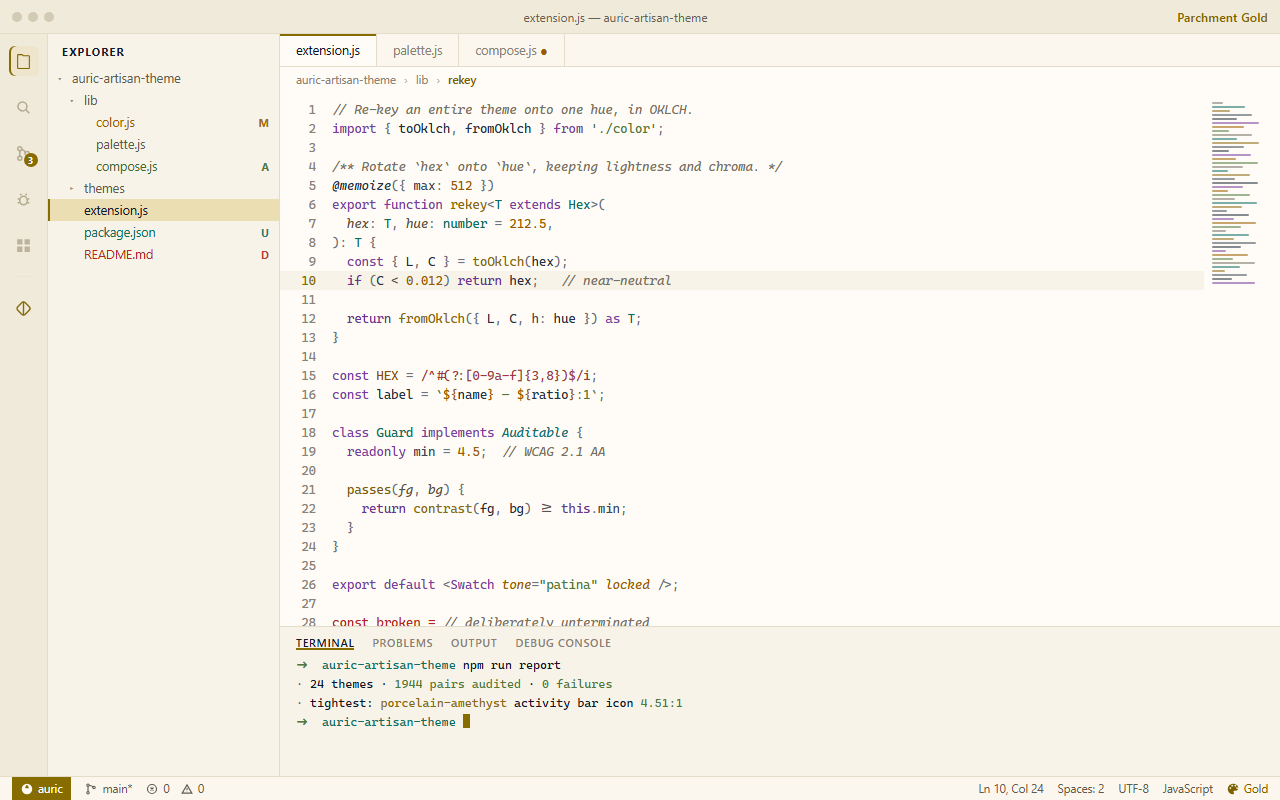The width and height of the screenshot is (1280, 800).
Task: Switch to the palette.js editor tab
Action: coord(418,50)
